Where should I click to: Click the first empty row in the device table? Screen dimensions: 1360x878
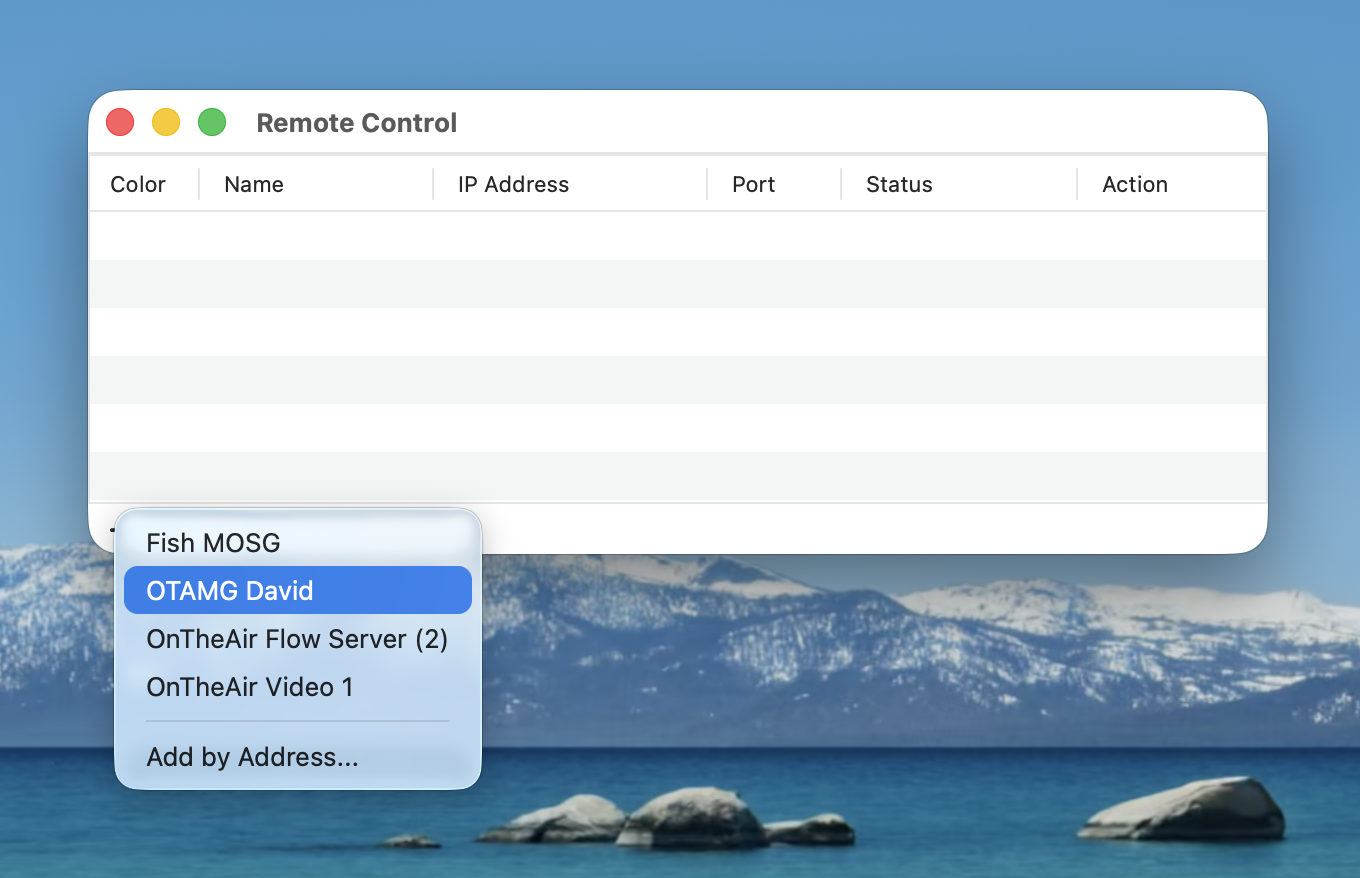click(680, 235)
